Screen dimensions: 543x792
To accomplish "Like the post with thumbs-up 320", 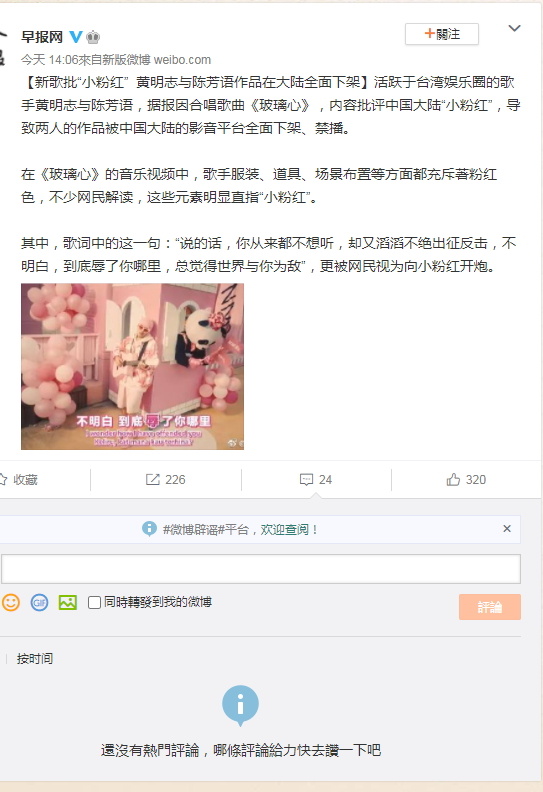I will (x=466, y=480).
